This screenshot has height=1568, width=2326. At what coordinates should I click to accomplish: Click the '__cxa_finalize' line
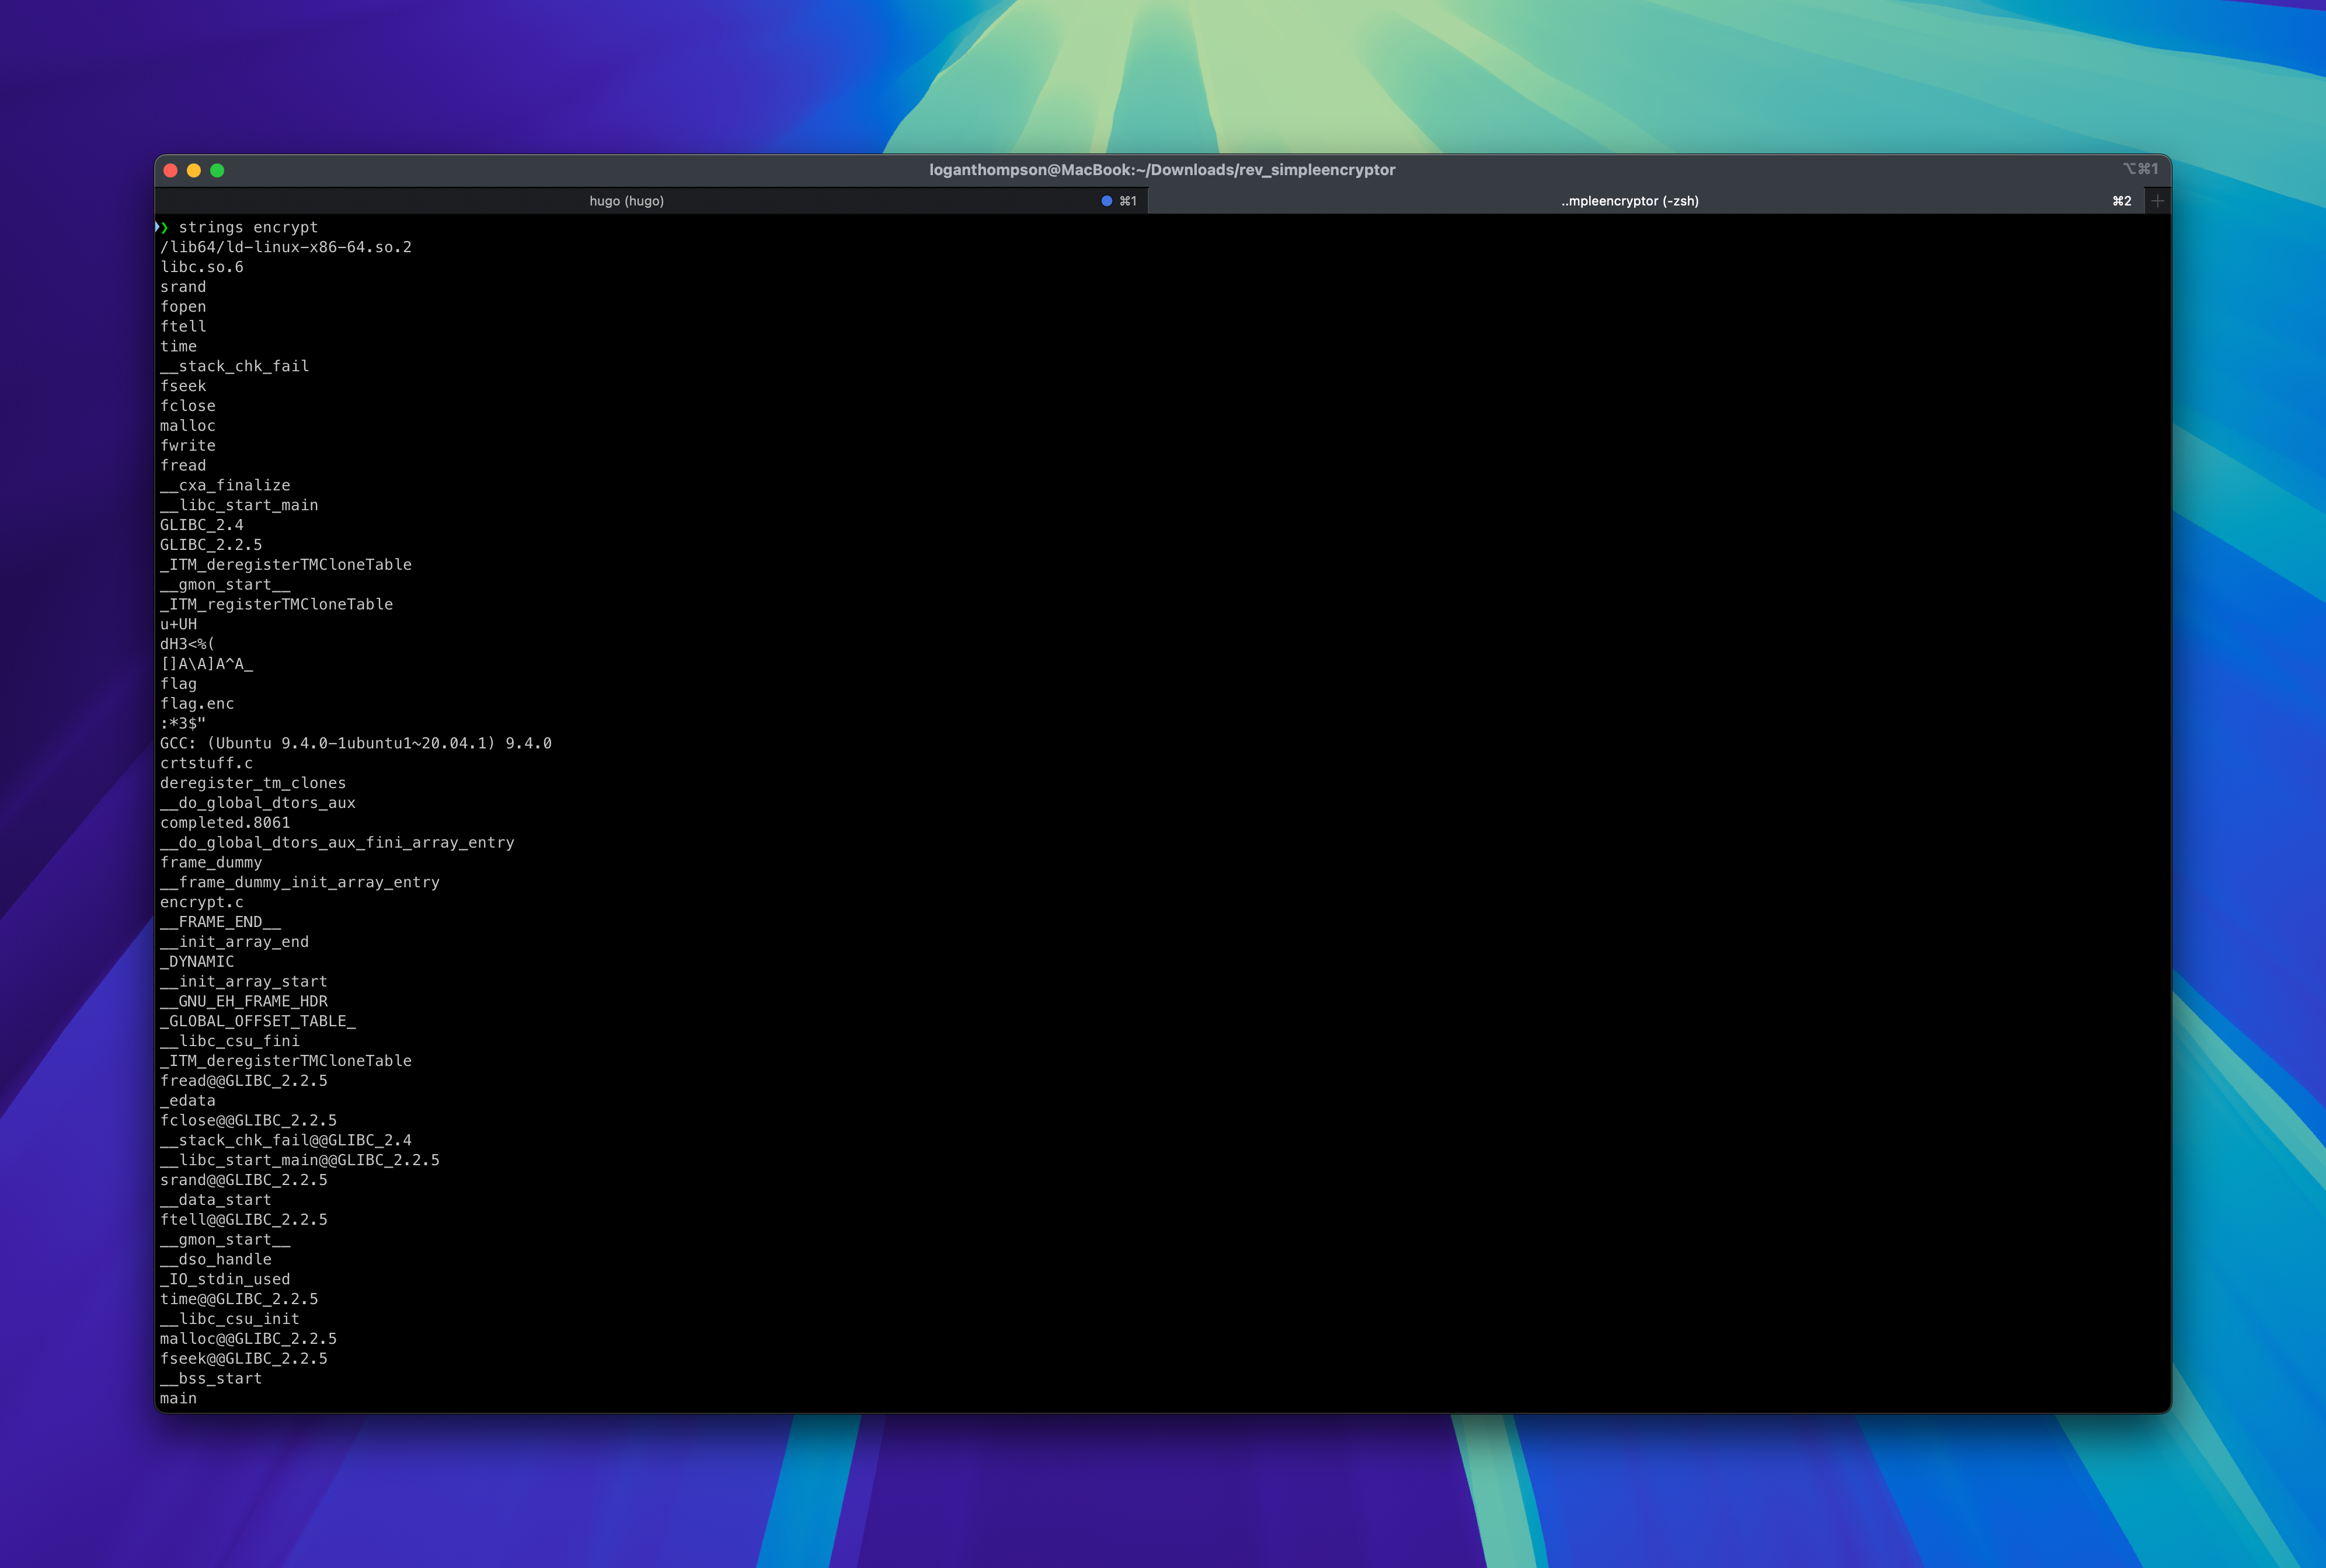pos(225,485)
